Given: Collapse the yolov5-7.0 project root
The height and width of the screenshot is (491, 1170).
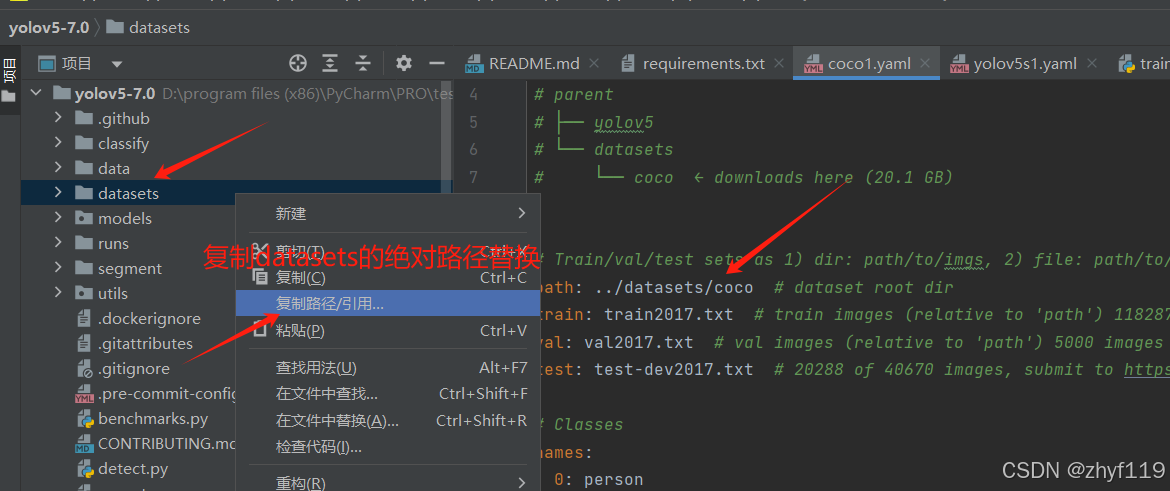Looking at the screenshot, I should point(34,94).
